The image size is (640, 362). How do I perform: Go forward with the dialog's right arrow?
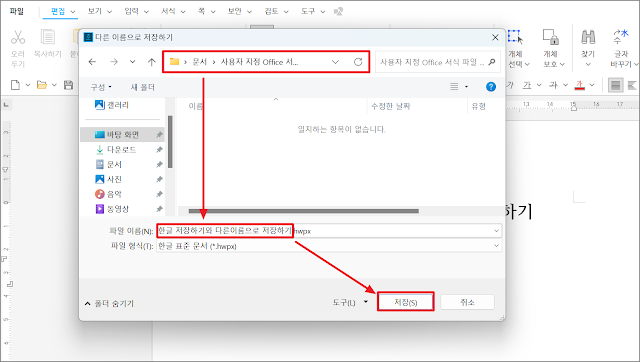(x=114, y=62)
